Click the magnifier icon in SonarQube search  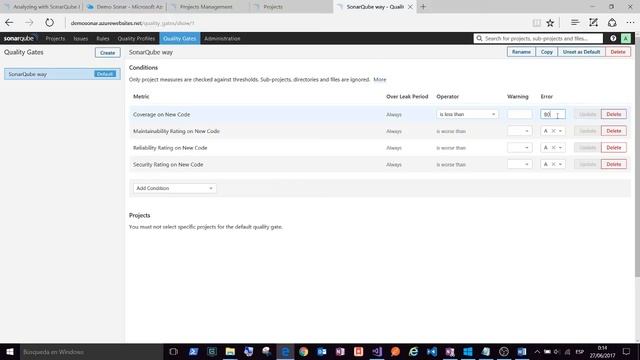tap(480, 38)
